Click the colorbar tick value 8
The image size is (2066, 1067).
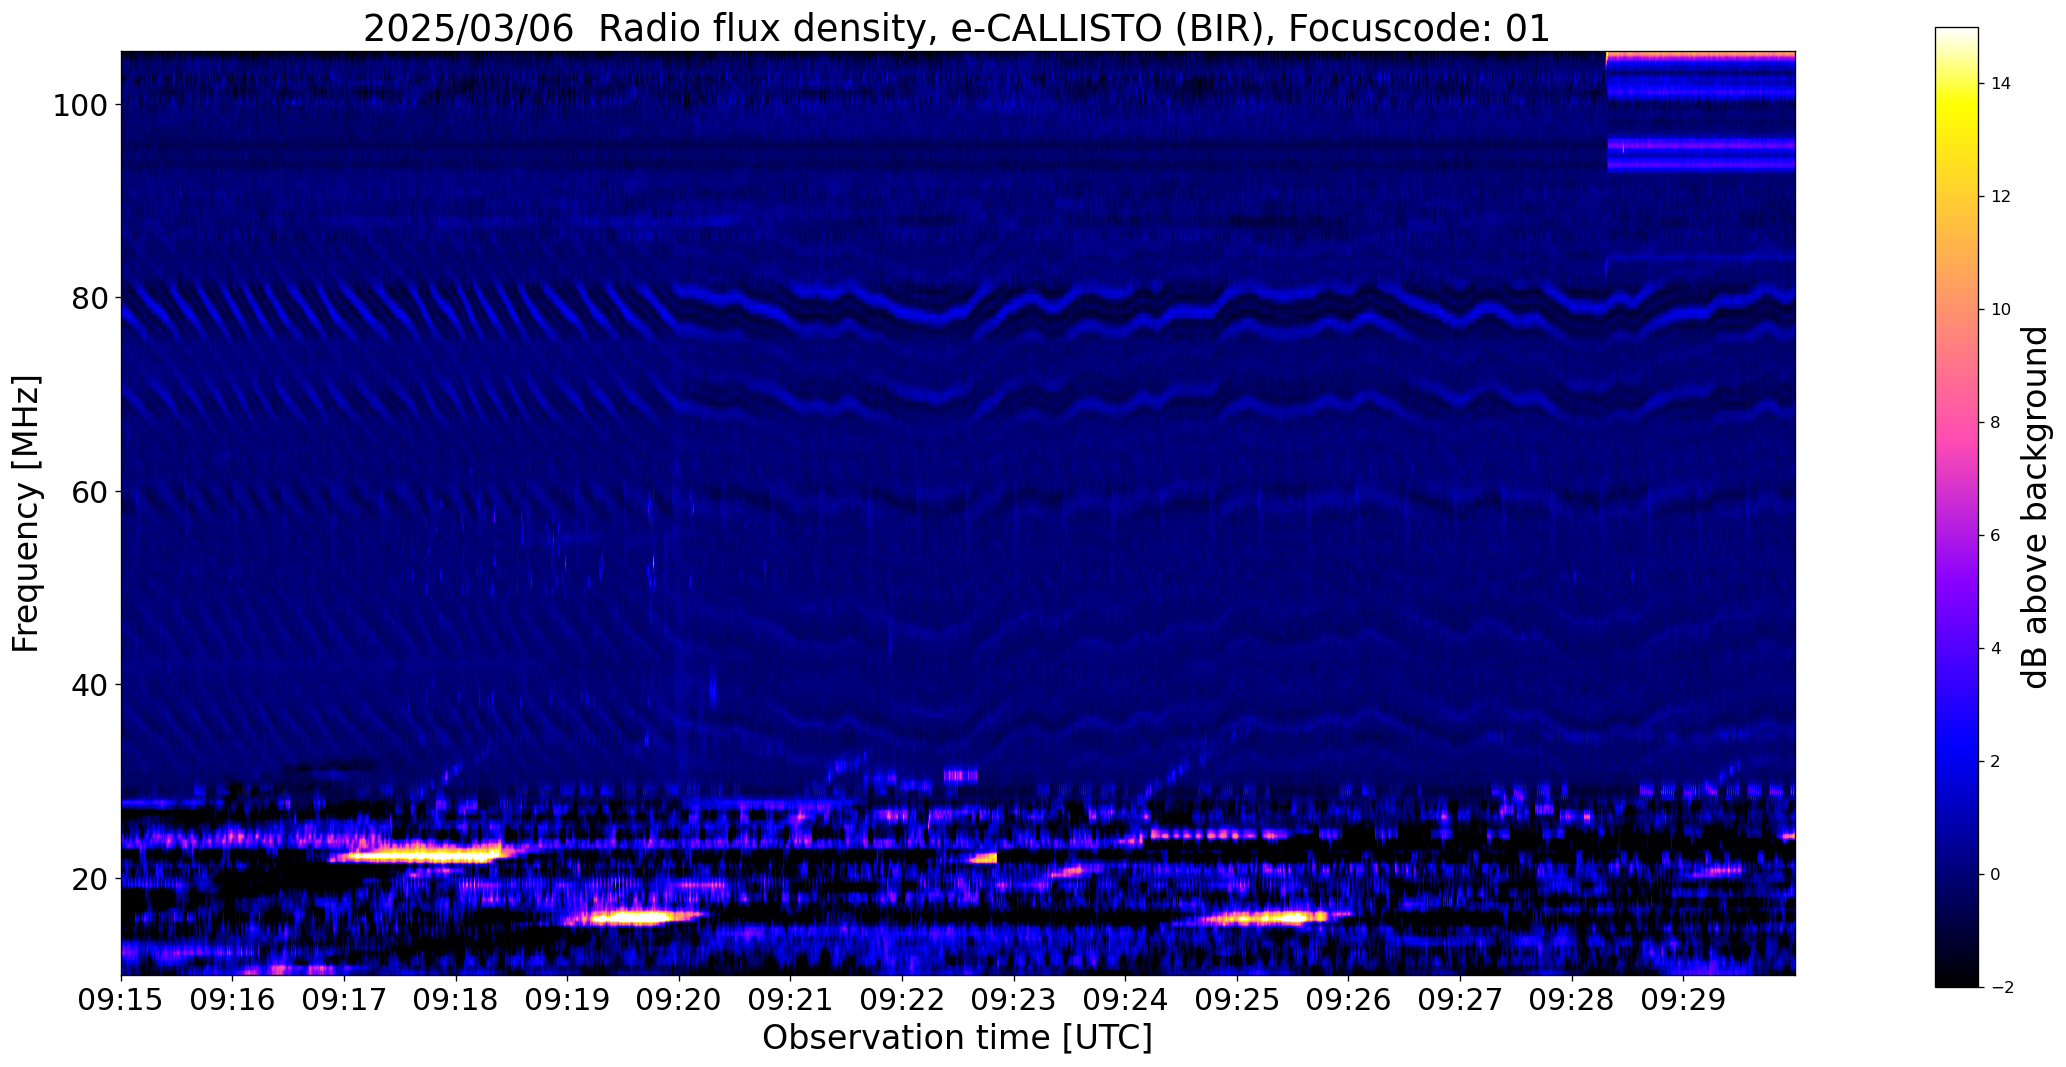click(1995, 423)
